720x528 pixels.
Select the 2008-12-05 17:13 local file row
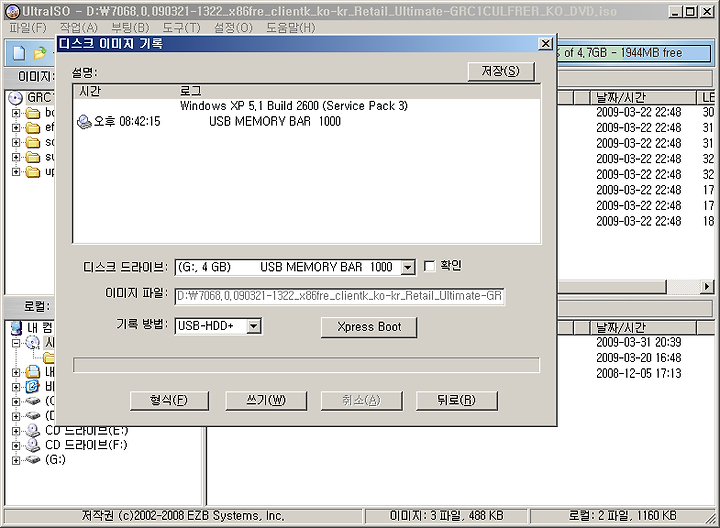[638, 373]
